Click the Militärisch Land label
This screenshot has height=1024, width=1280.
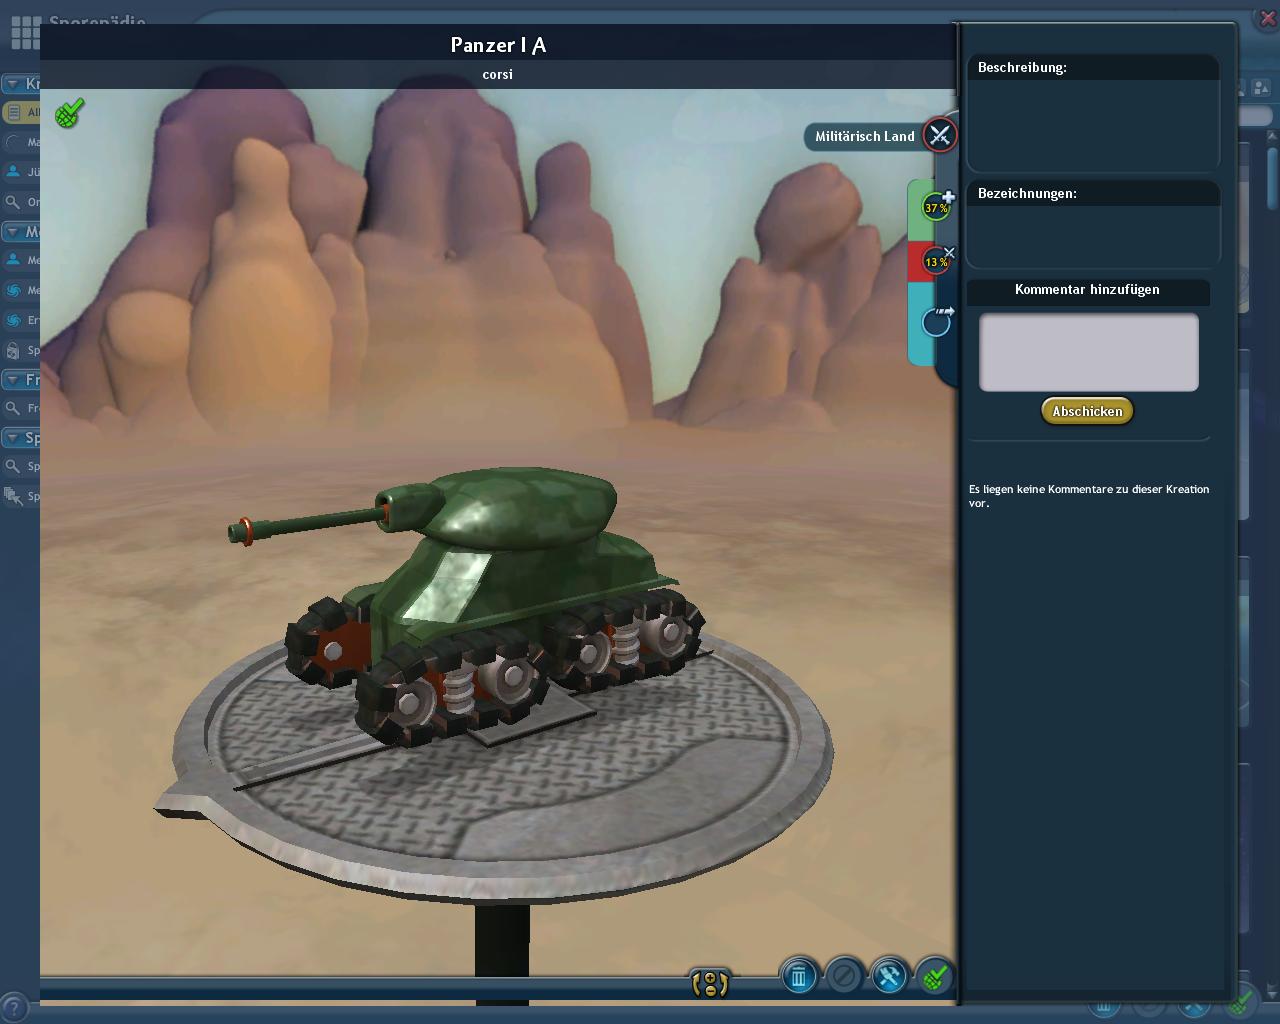point(865,136)
